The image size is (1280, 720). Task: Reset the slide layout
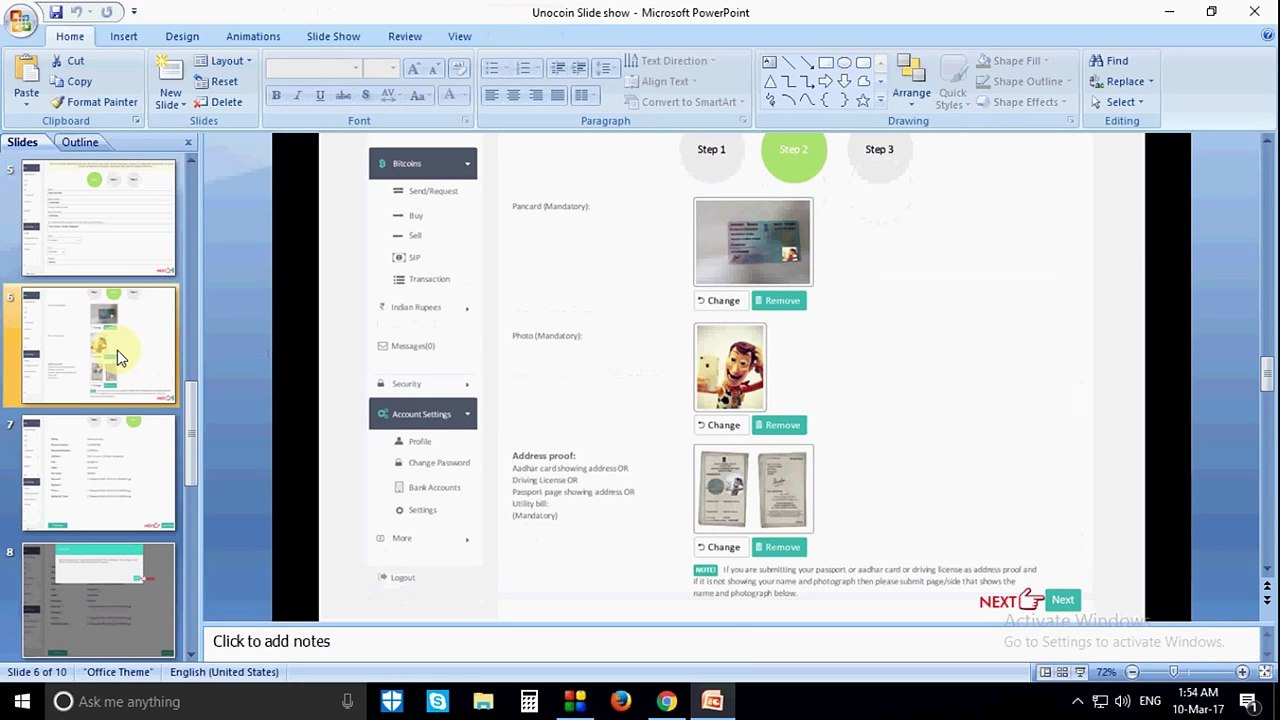click(215, 82)
